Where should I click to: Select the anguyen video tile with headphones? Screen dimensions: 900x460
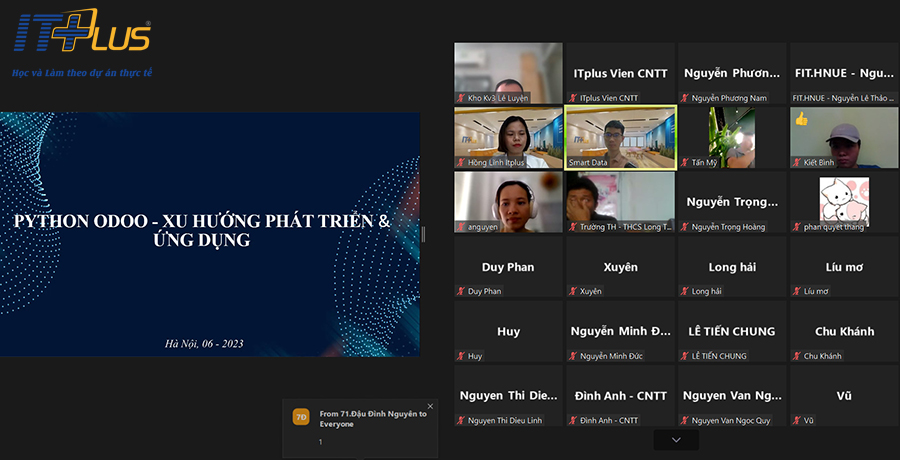point(508,201)
